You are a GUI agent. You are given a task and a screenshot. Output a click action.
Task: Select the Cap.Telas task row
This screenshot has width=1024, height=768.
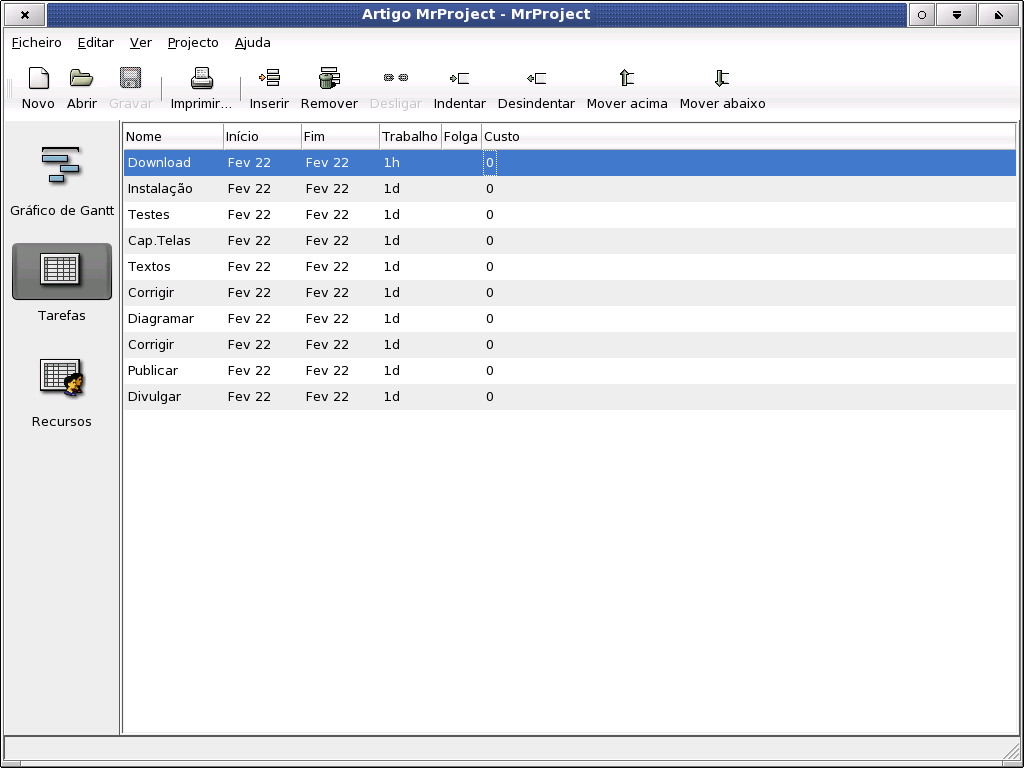tap(569, 241)
